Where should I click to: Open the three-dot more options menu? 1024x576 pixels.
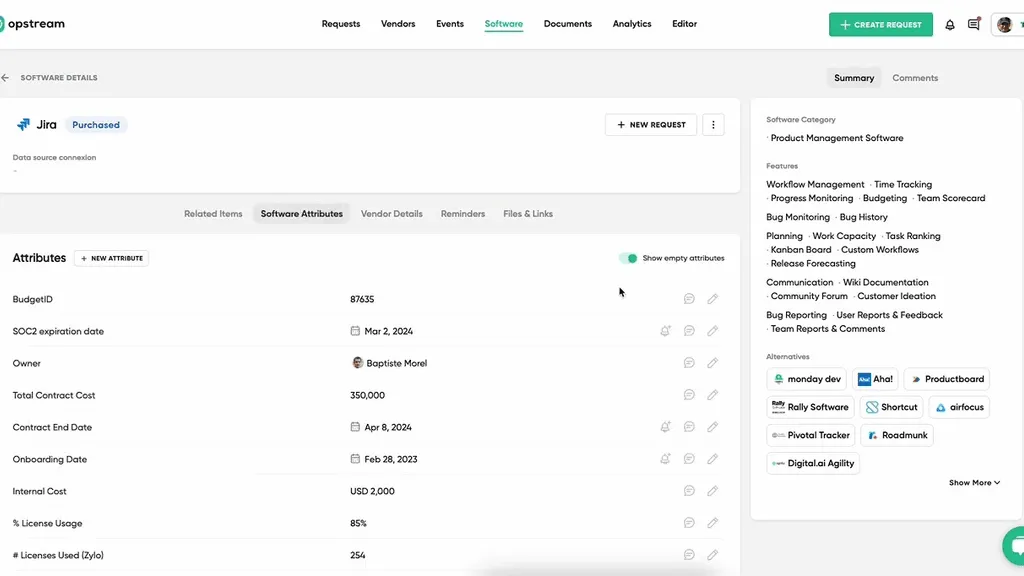tap(713, 125)
